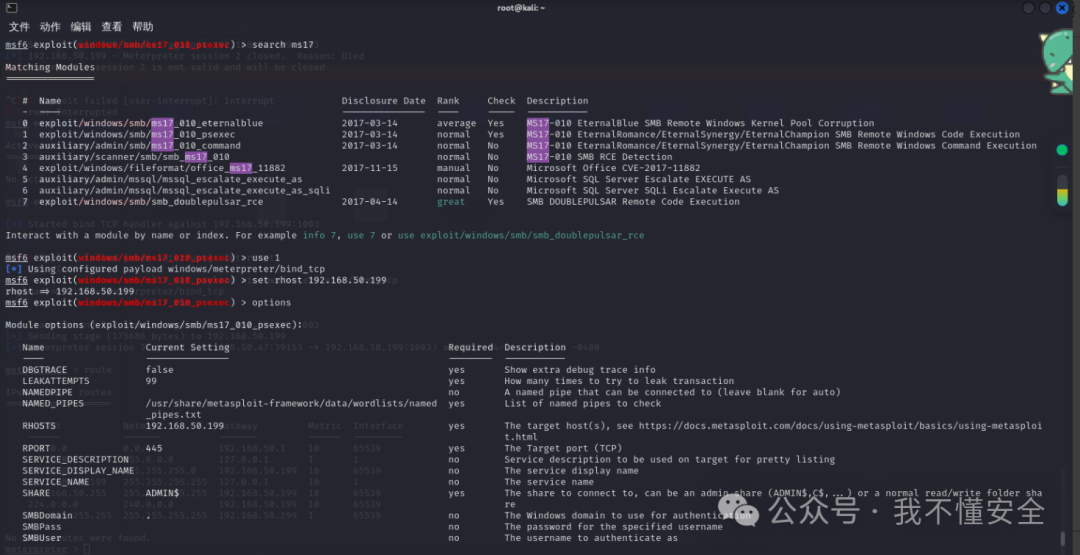
Task: Click the 'NAMED_PIPES' option name
Action: 53,404
